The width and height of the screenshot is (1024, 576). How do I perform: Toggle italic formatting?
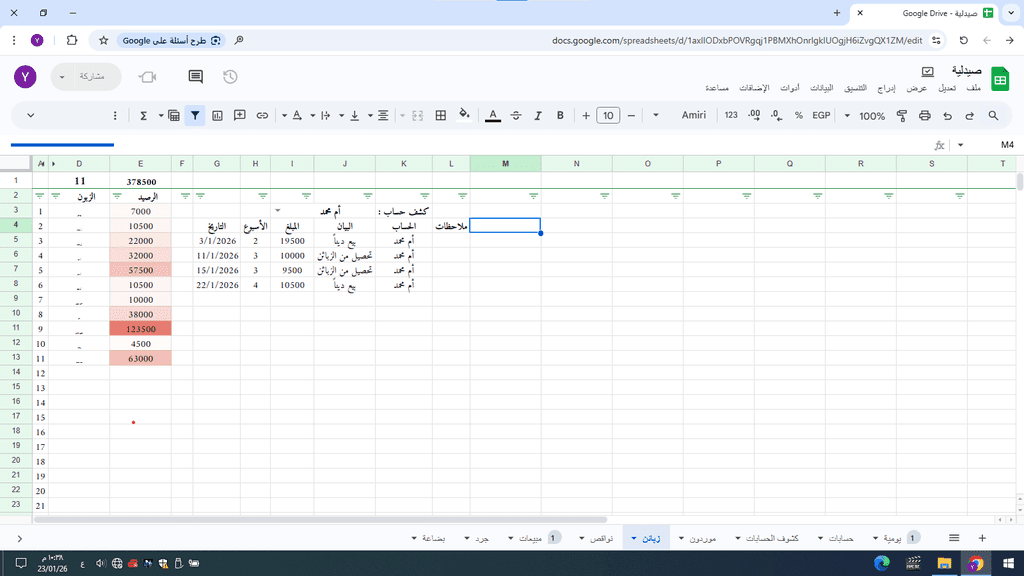[x=538, y=116]
